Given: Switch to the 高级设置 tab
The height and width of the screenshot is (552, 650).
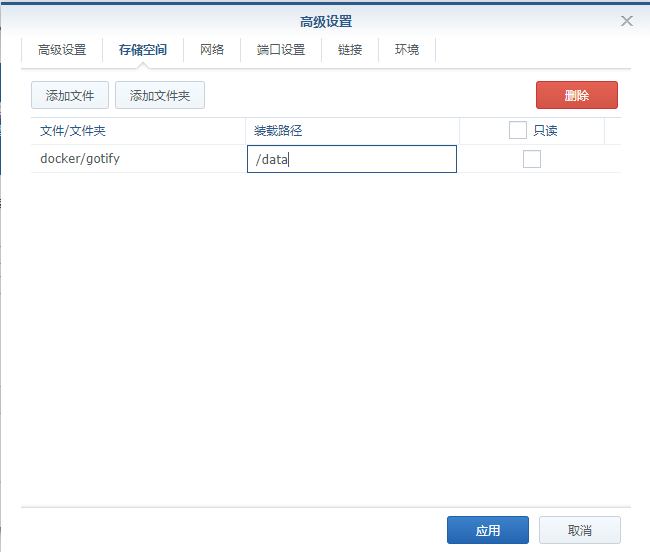Looking at the screenshot, I should (x=62, y=50).
